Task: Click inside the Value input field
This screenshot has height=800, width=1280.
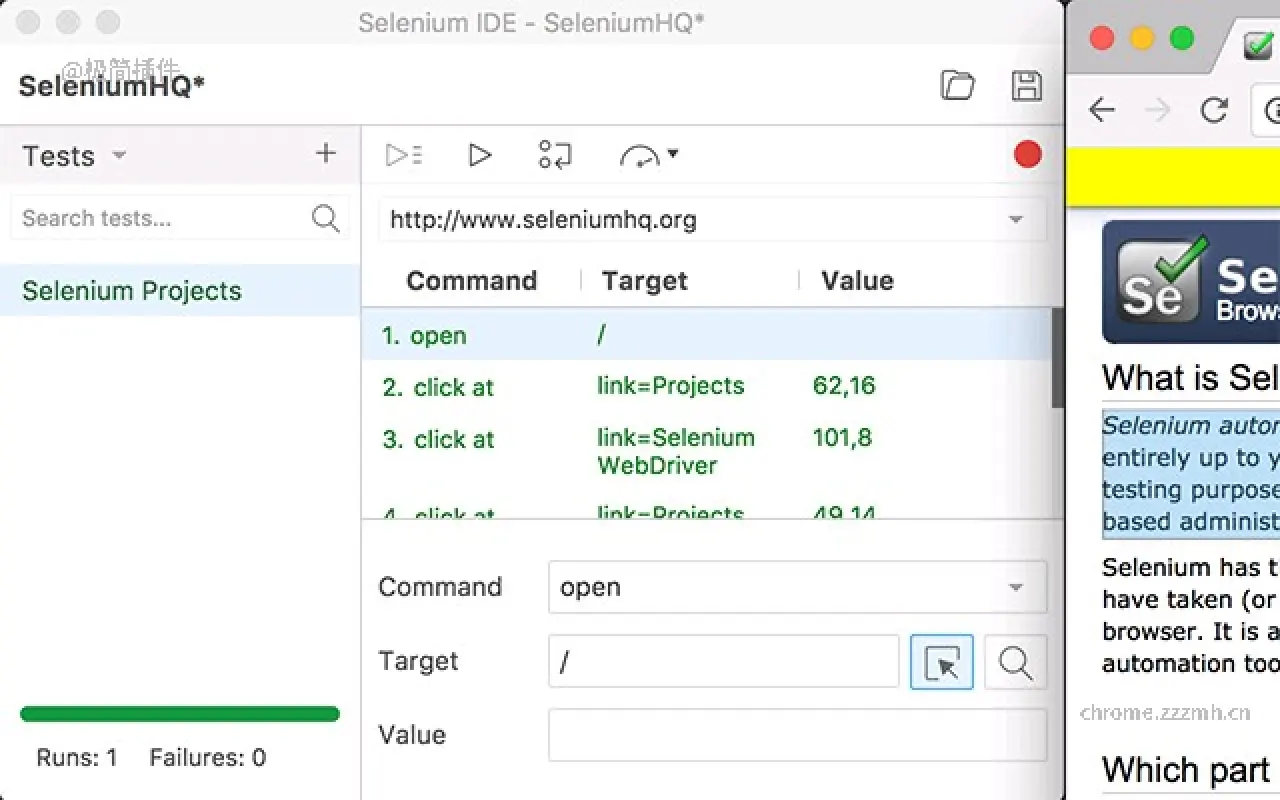Action: coord(797,734)
